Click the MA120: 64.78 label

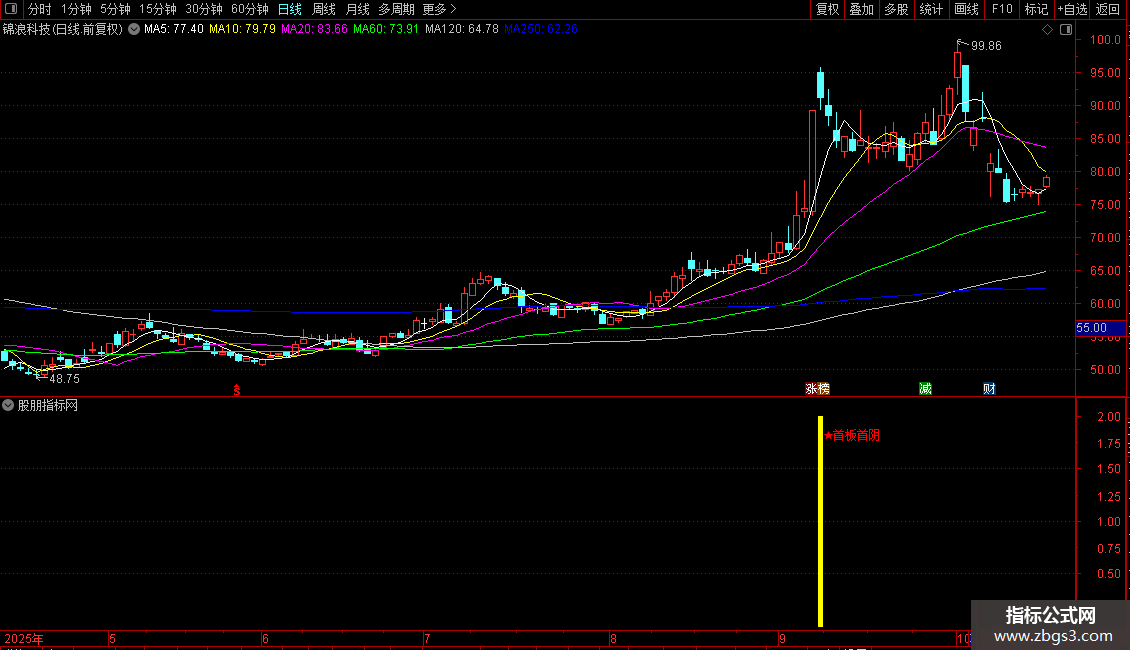click(461, 29)
